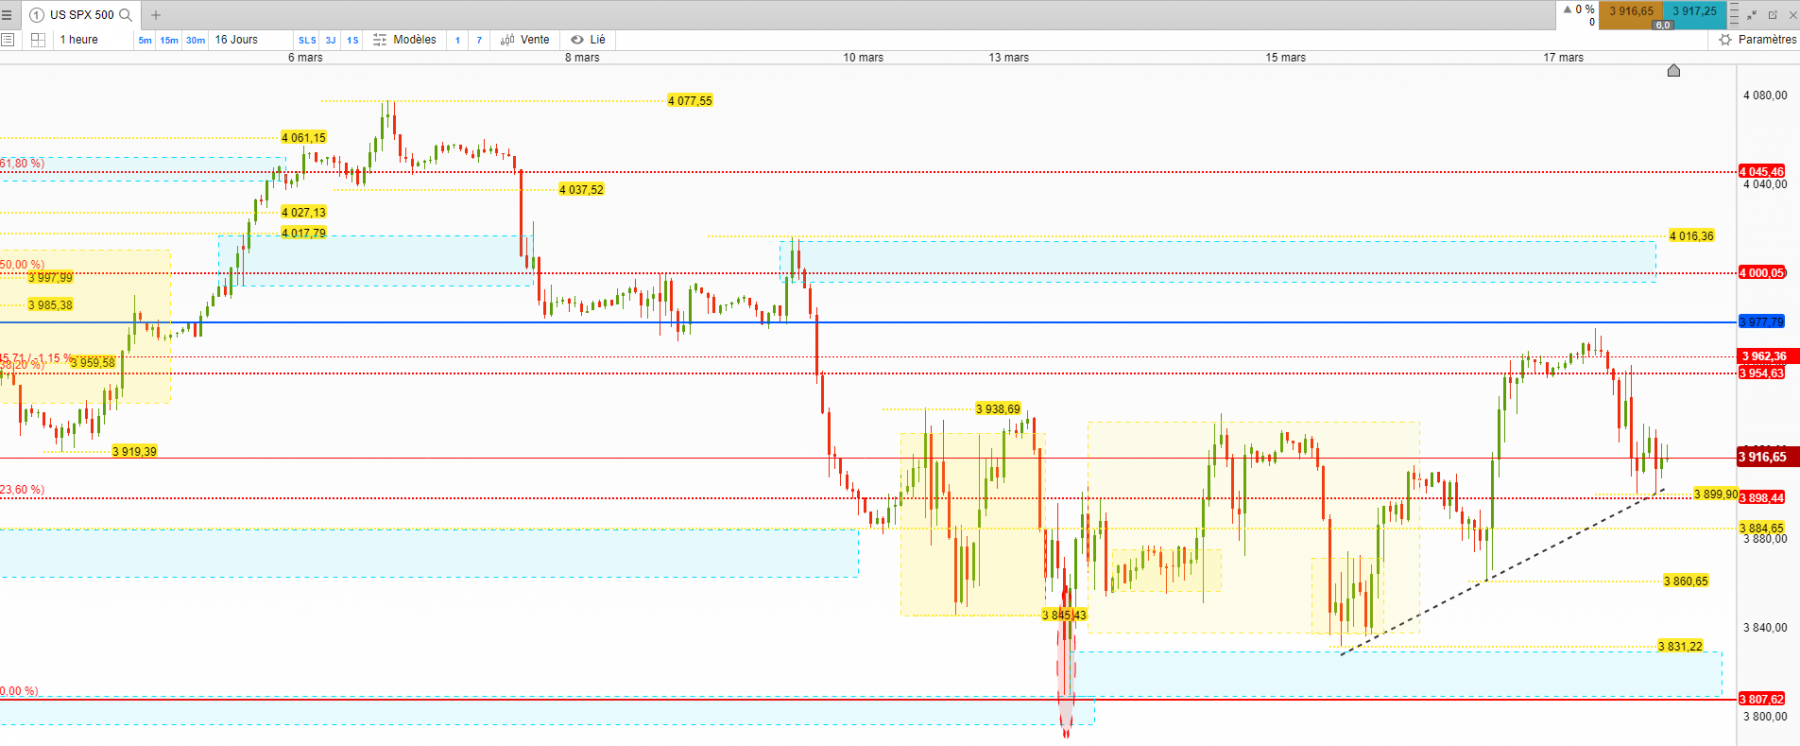This screenshot has height=746, width=1800.
Task: Open the 1 heure timeframe dropdown
Action: pyautogui.click(x=79, y=40)
